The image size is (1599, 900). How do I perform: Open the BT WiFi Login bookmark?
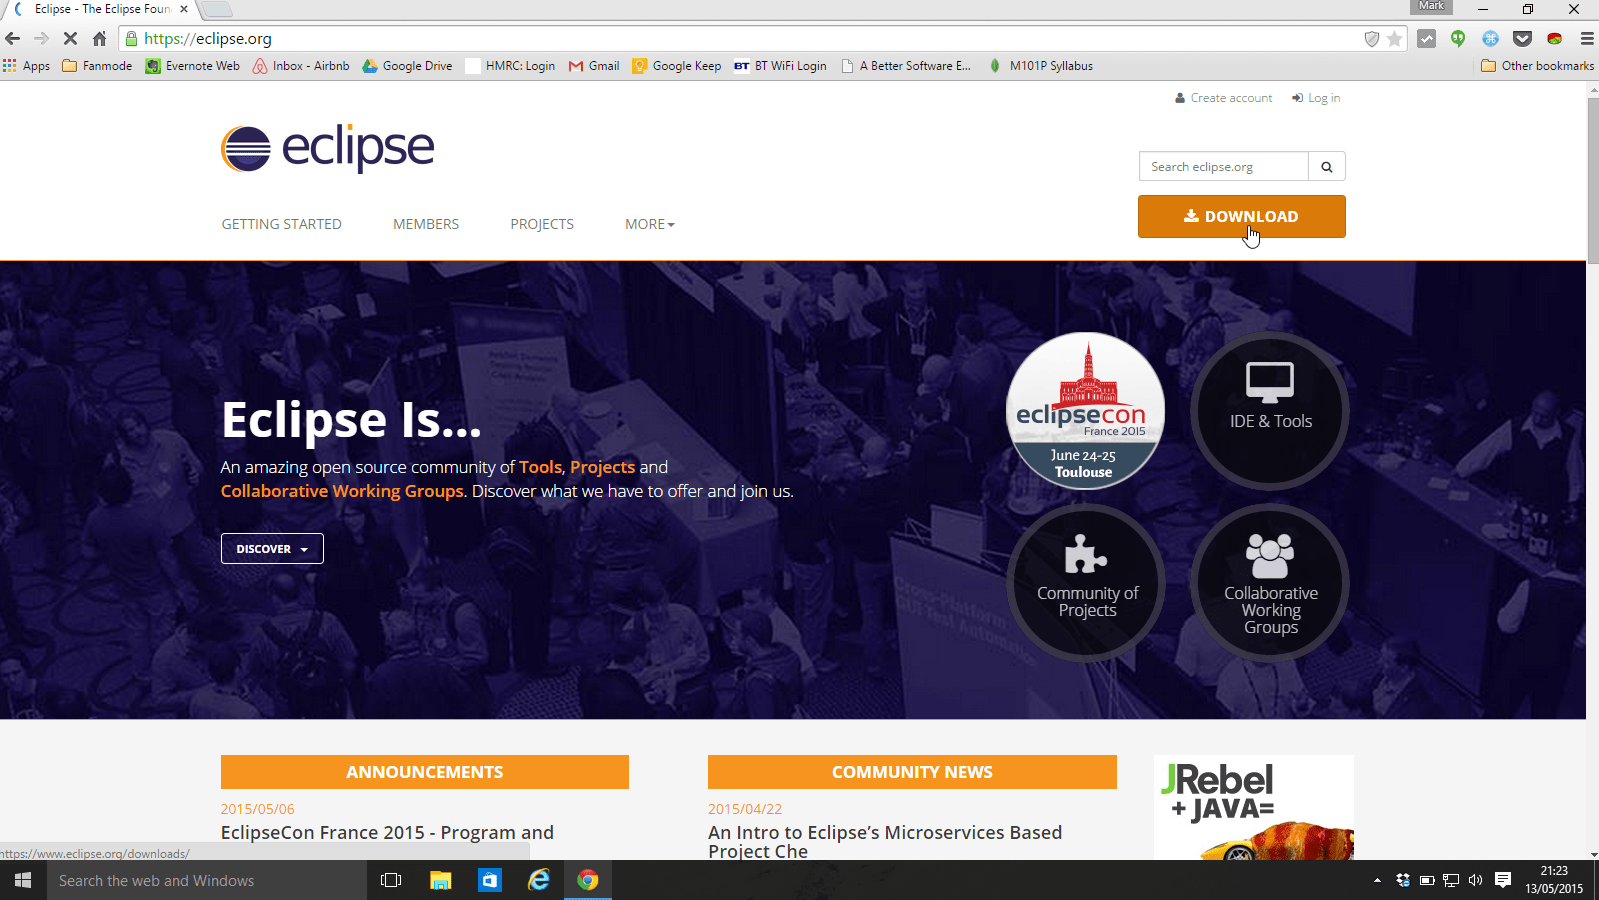[780, 66]
